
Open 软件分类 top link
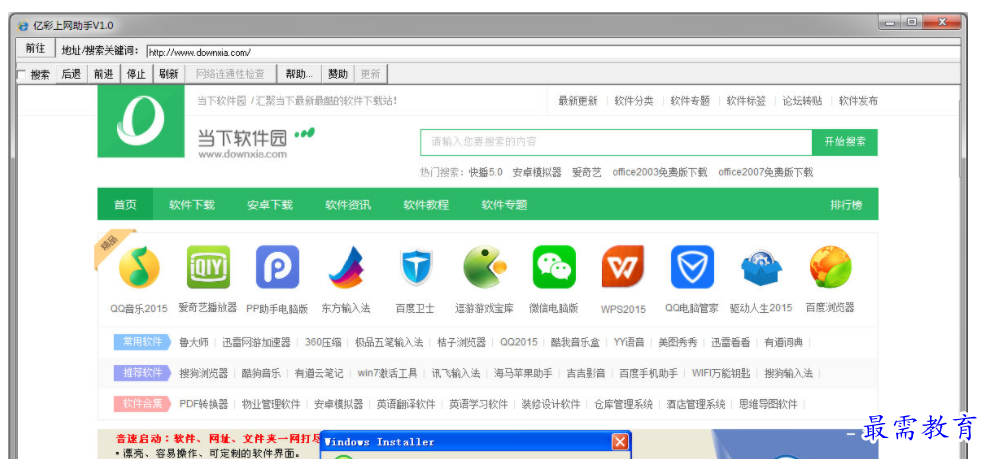pyautogui.click(x=634, y=100)
